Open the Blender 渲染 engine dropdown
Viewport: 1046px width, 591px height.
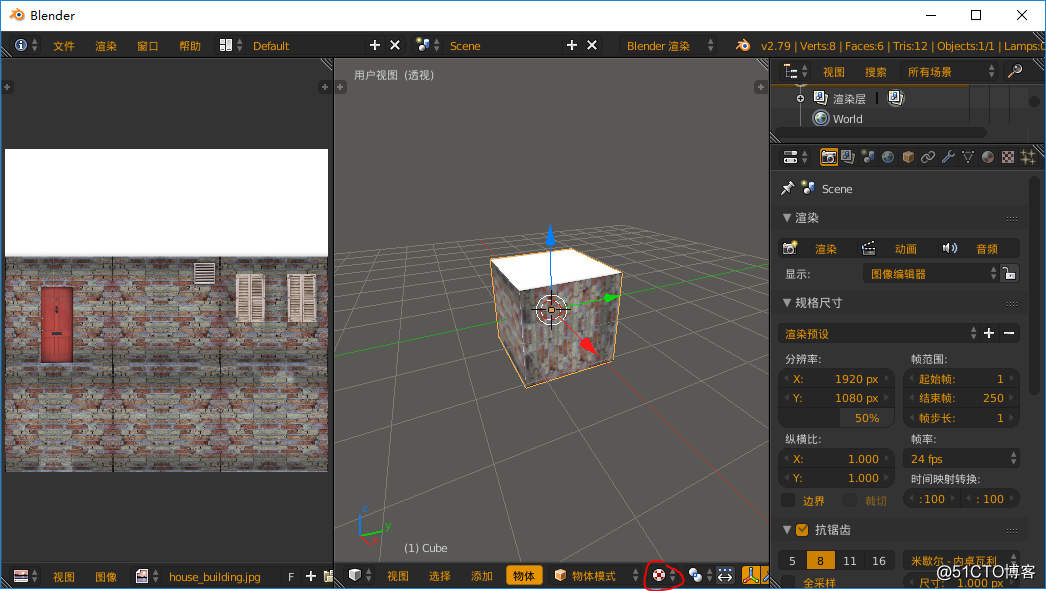pos(668,45)
